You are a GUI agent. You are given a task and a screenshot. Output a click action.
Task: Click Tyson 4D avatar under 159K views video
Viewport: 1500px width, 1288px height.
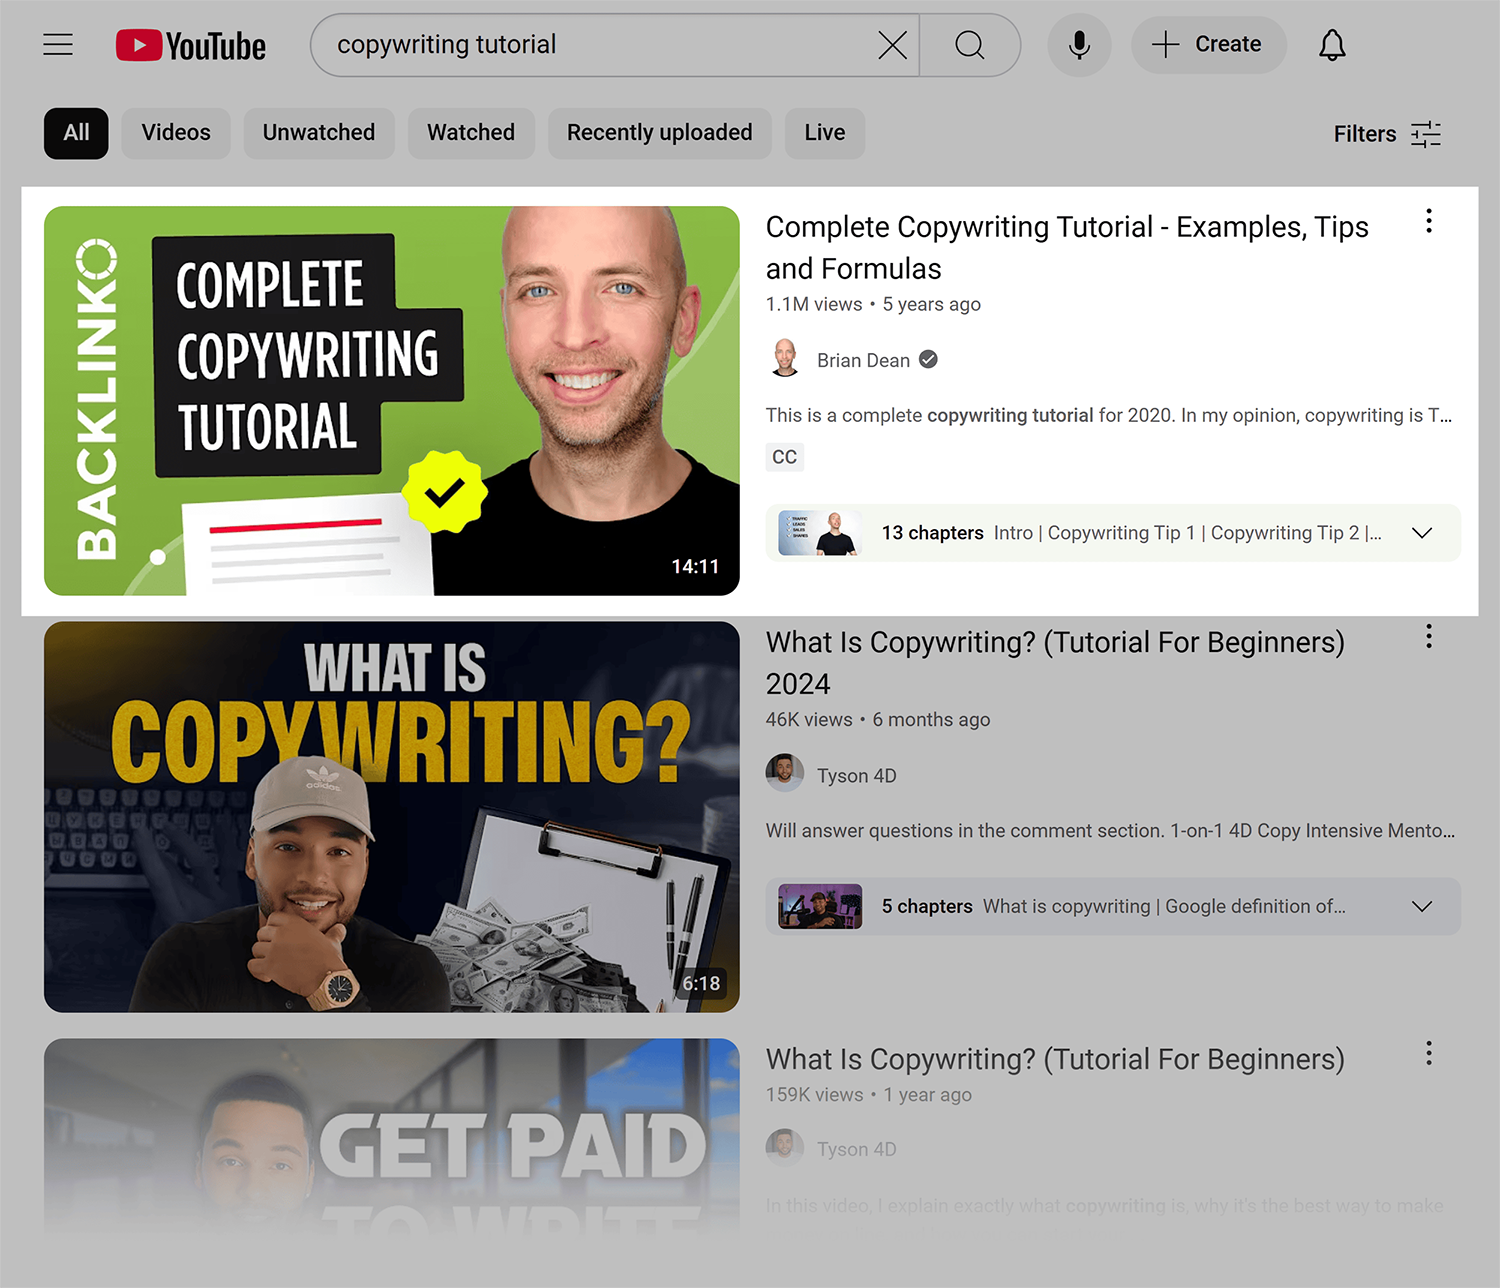pos(785,1148)
